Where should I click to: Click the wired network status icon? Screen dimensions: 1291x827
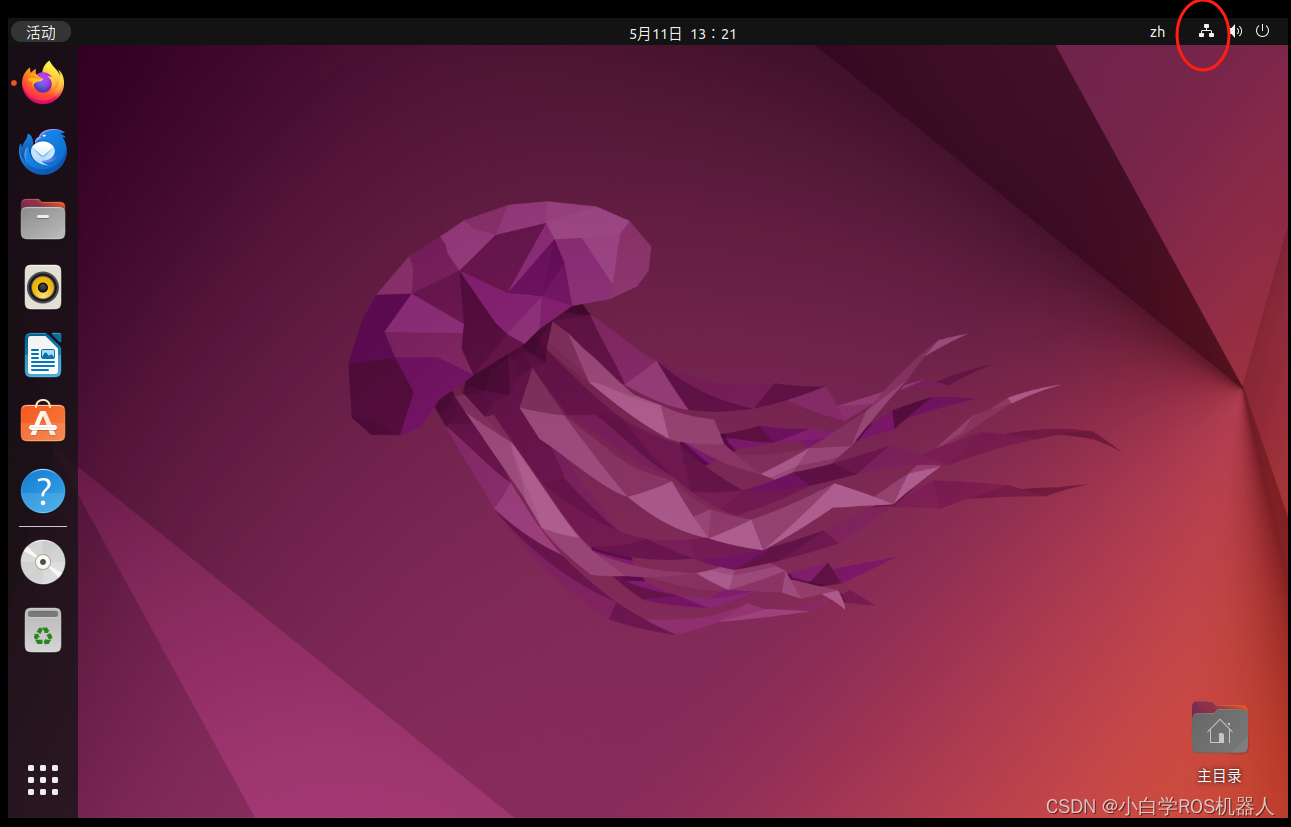(x=1206, y=31)
